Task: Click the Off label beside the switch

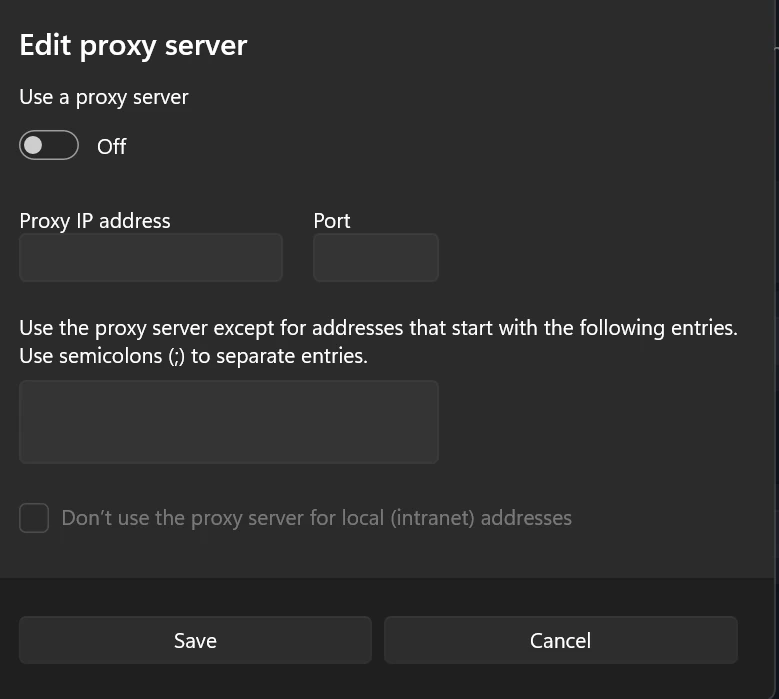Action: pos(111,147)
